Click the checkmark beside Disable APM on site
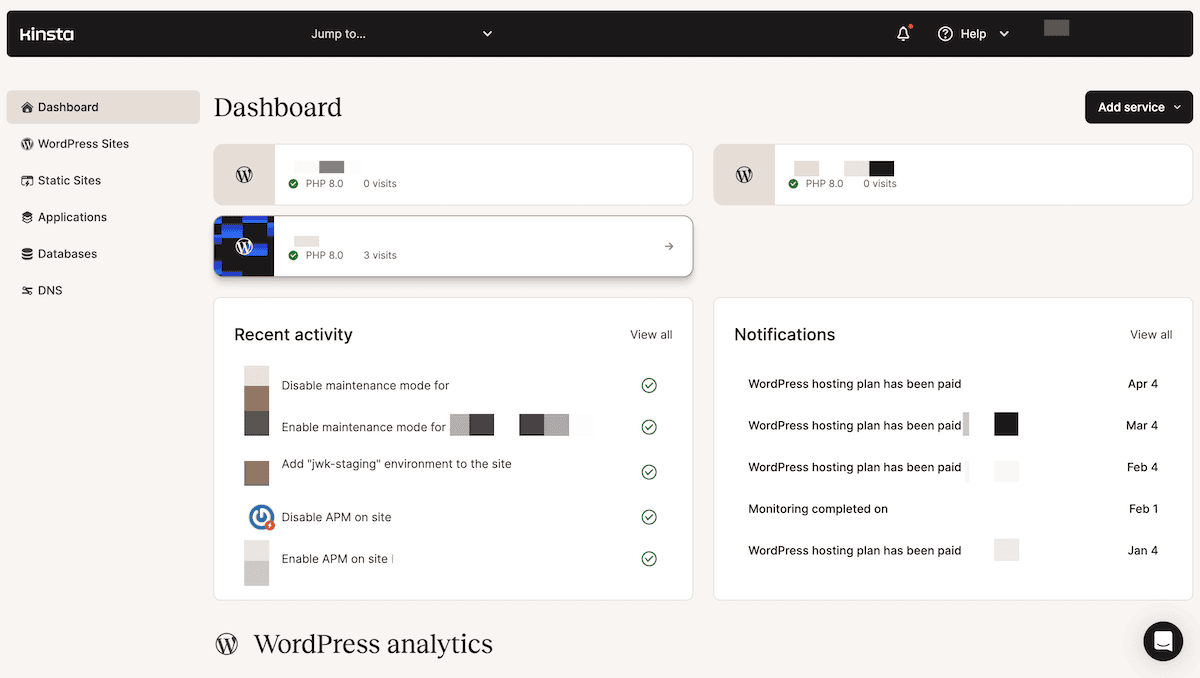 648,517
